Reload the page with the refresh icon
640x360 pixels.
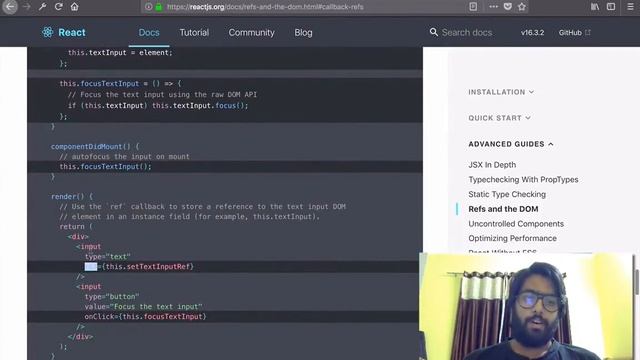pyautogui.click(x=58, y=7)
